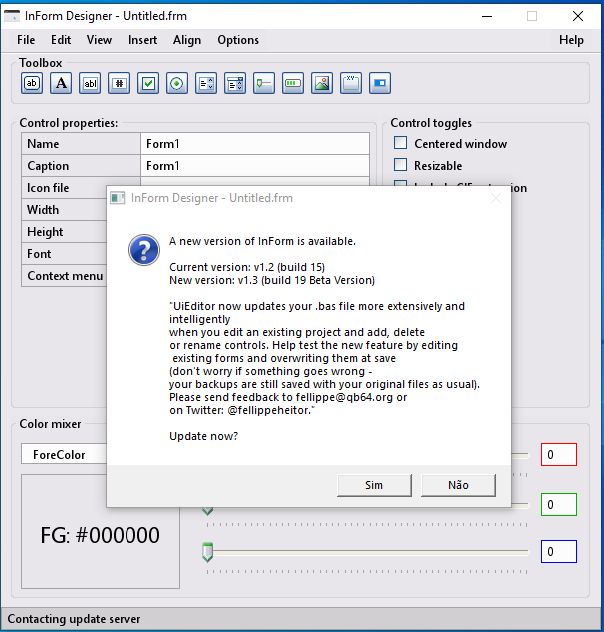Viewport: 604px width, 632px height.
Task: Toggle the Resizable checkbox
Action: [401, 164]
